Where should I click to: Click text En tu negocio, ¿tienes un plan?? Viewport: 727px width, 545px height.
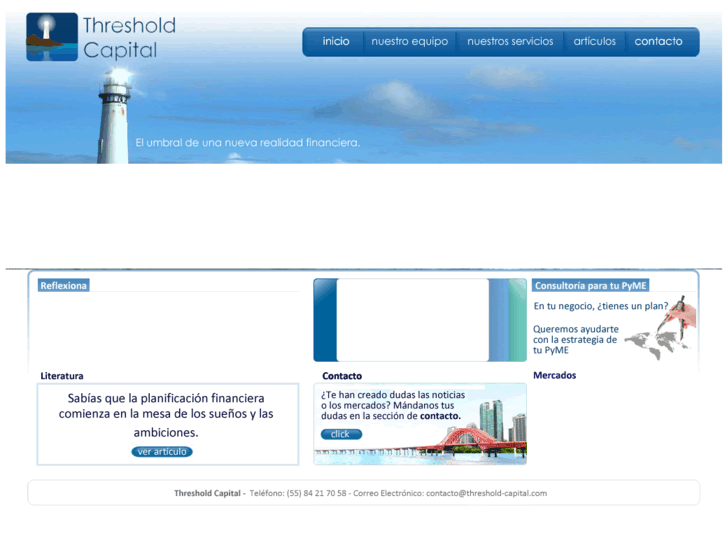[x=601, y=306]
